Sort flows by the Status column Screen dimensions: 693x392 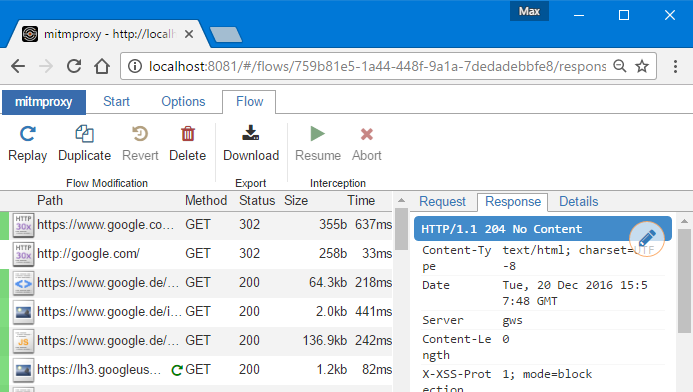pyautogui.click(x=257, y=201)
